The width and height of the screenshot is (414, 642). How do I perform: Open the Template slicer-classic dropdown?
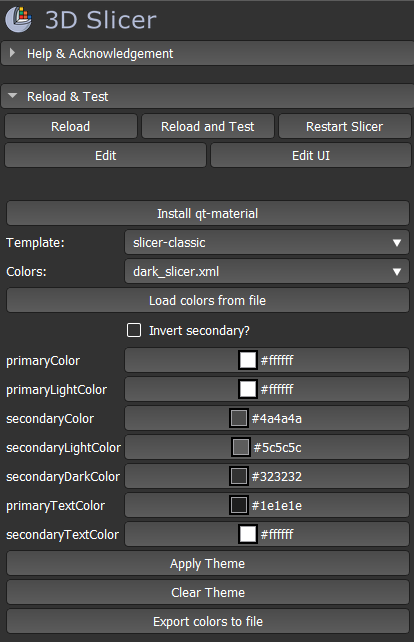pyautogui.click(x=267, y=242)
